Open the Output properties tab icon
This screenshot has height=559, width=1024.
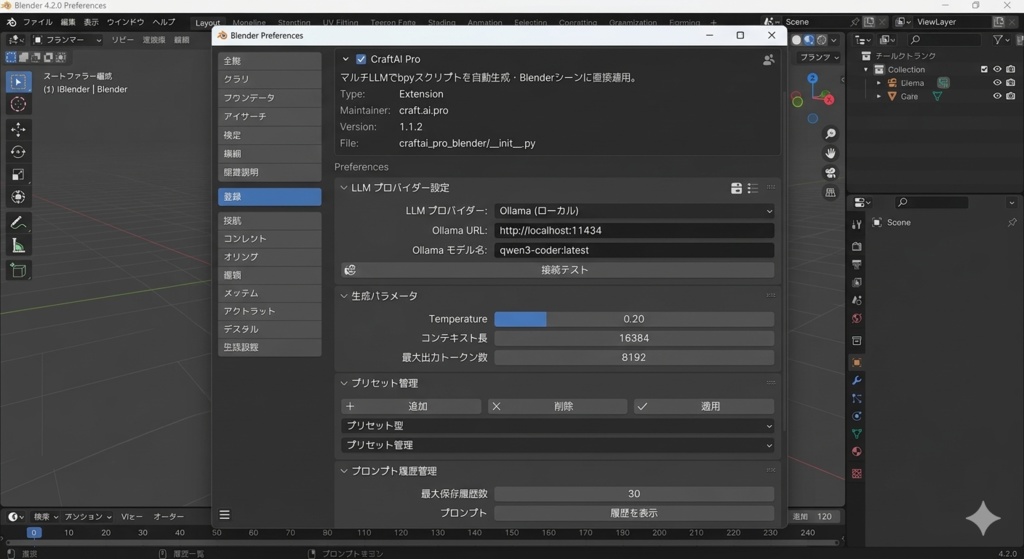(x=857, y=264)
